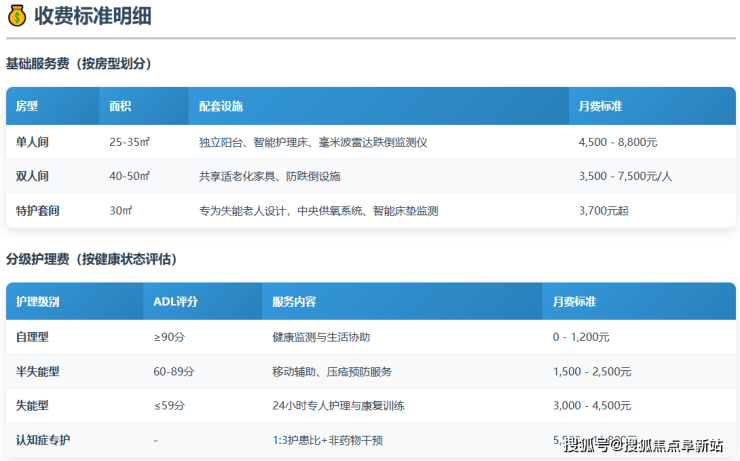The width and height of the screenshot is (740, 461).
Task: Click the ADL评分 column header
Action: 176,301
